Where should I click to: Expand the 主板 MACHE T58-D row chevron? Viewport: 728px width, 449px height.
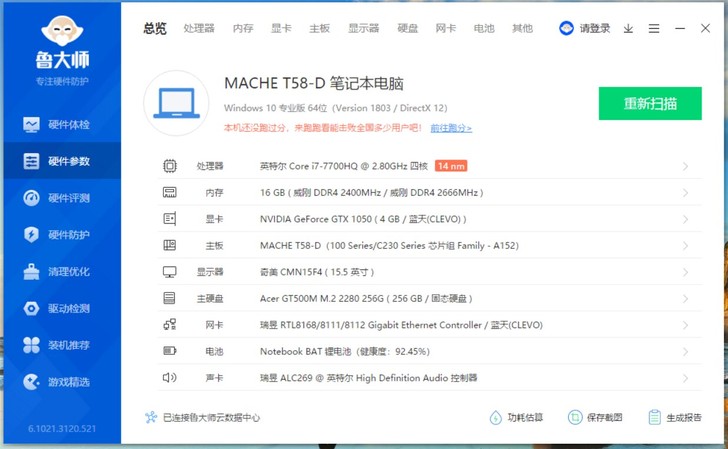click(685, 246)
